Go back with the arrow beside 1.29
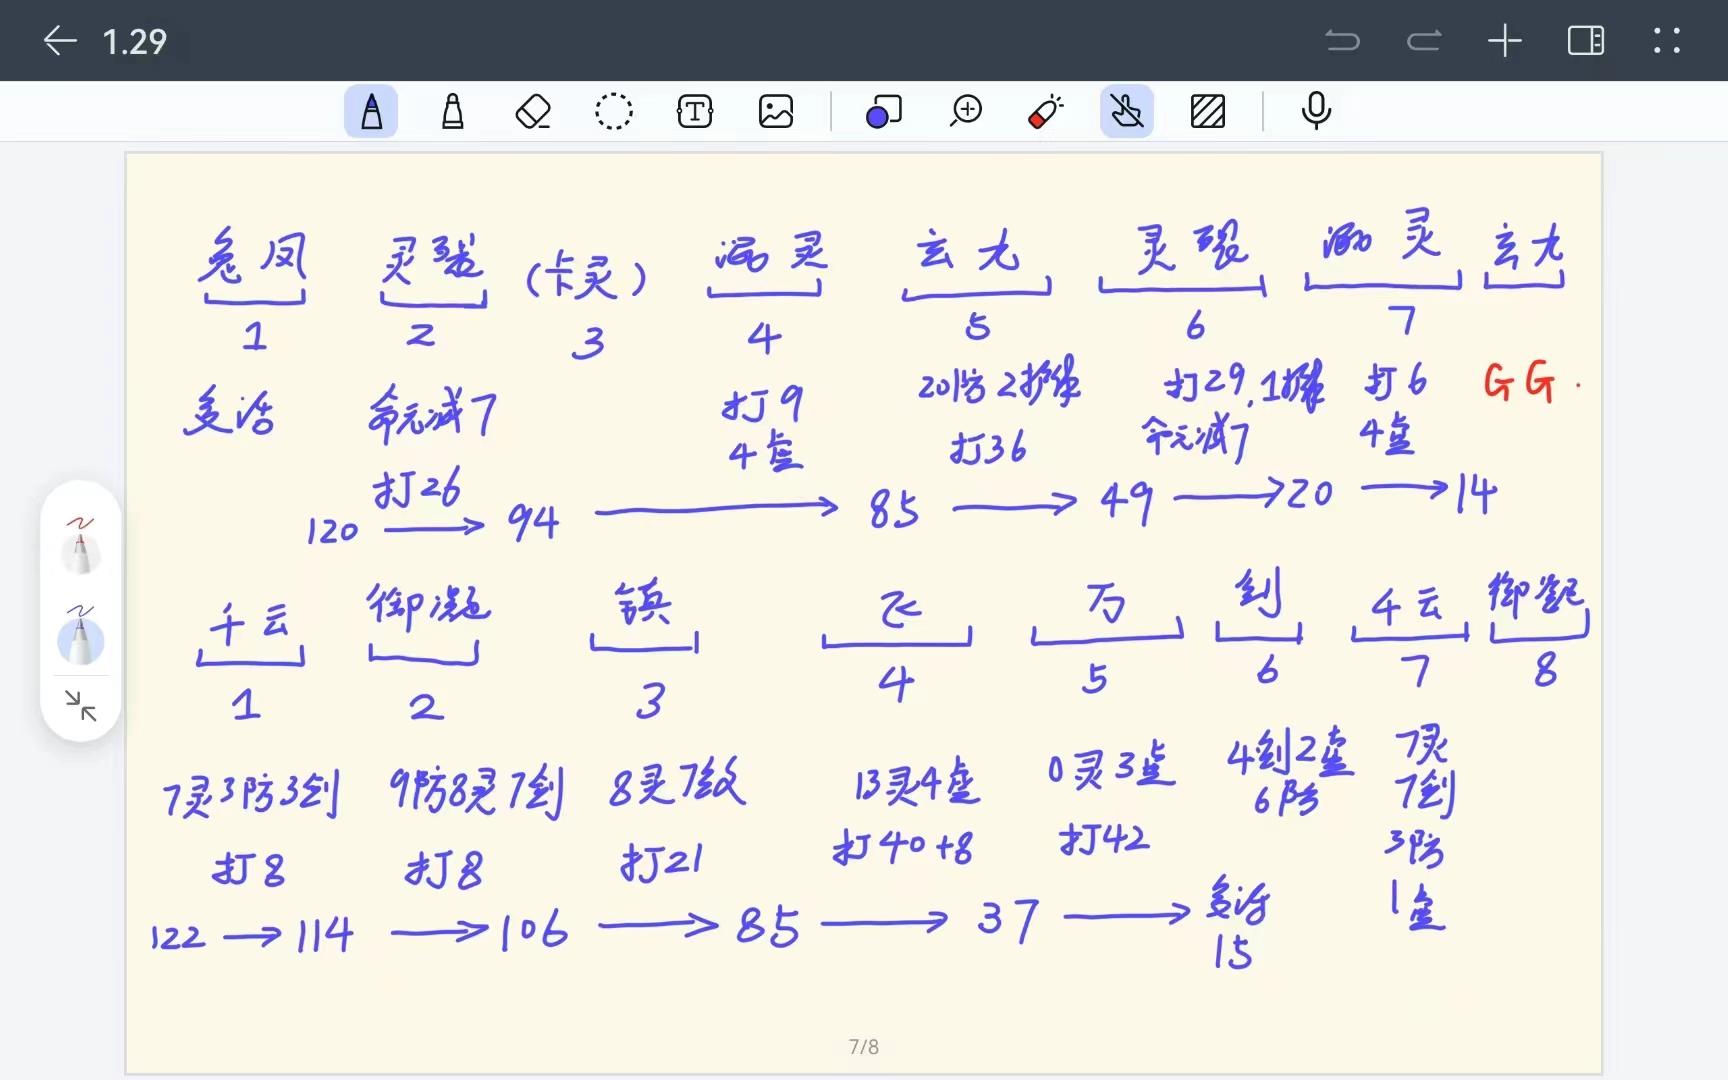Image resolution: width=1728 pixels, height=1080 pixels. click(60, 41)
